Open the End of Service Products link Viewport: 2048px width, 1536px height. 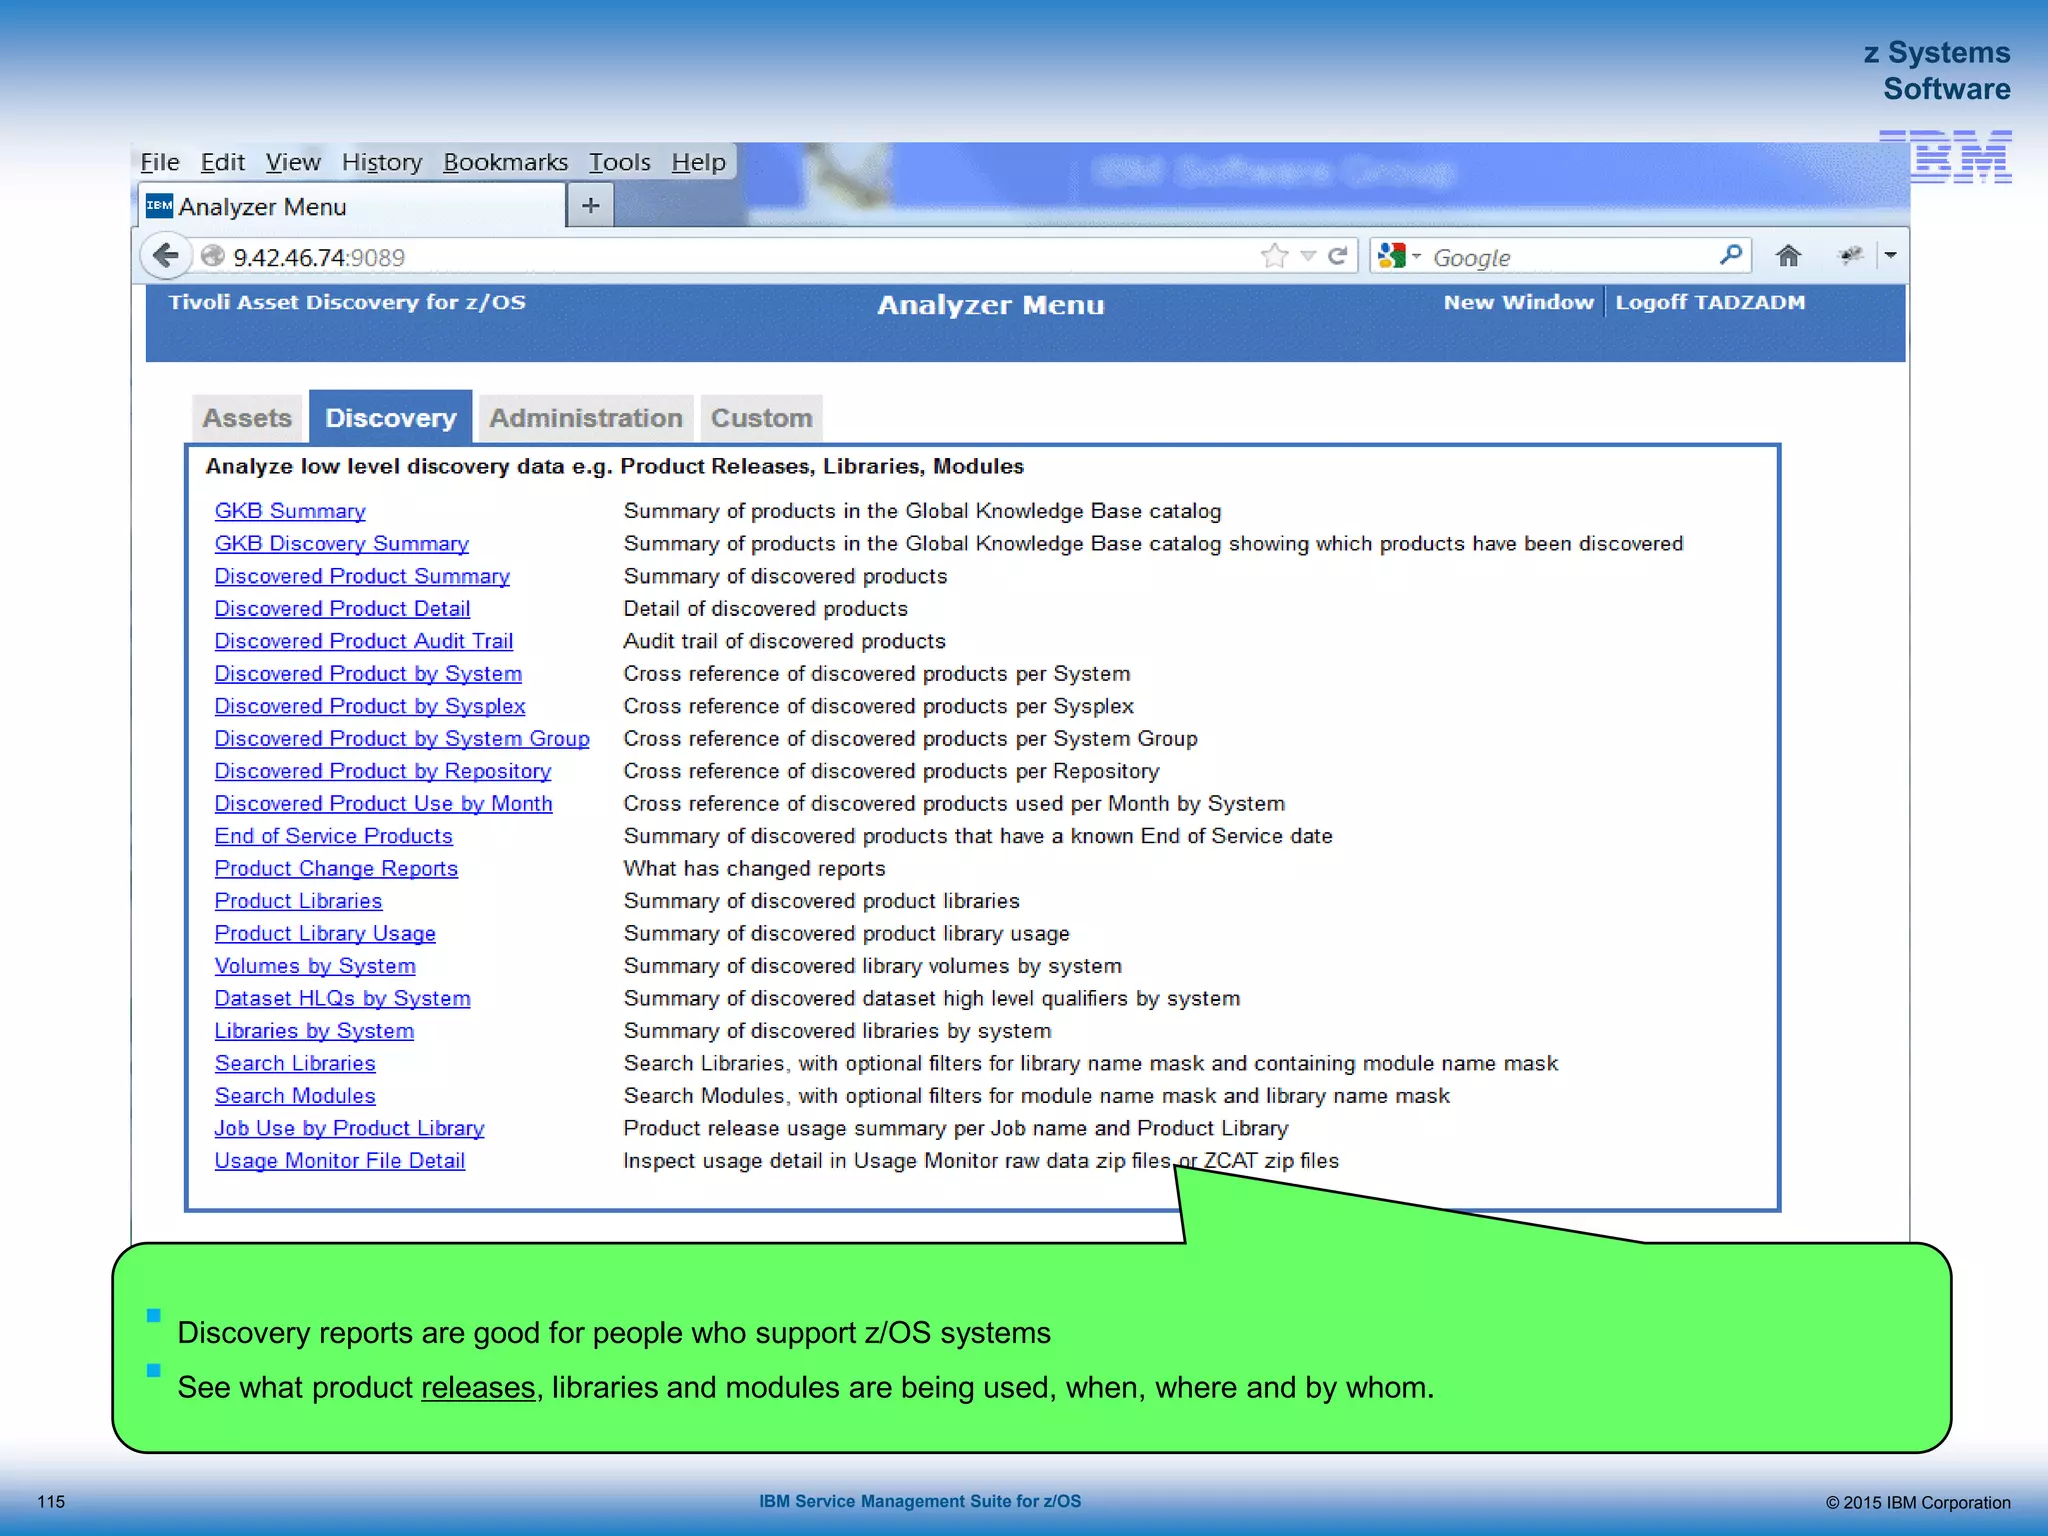pos(334,836)
